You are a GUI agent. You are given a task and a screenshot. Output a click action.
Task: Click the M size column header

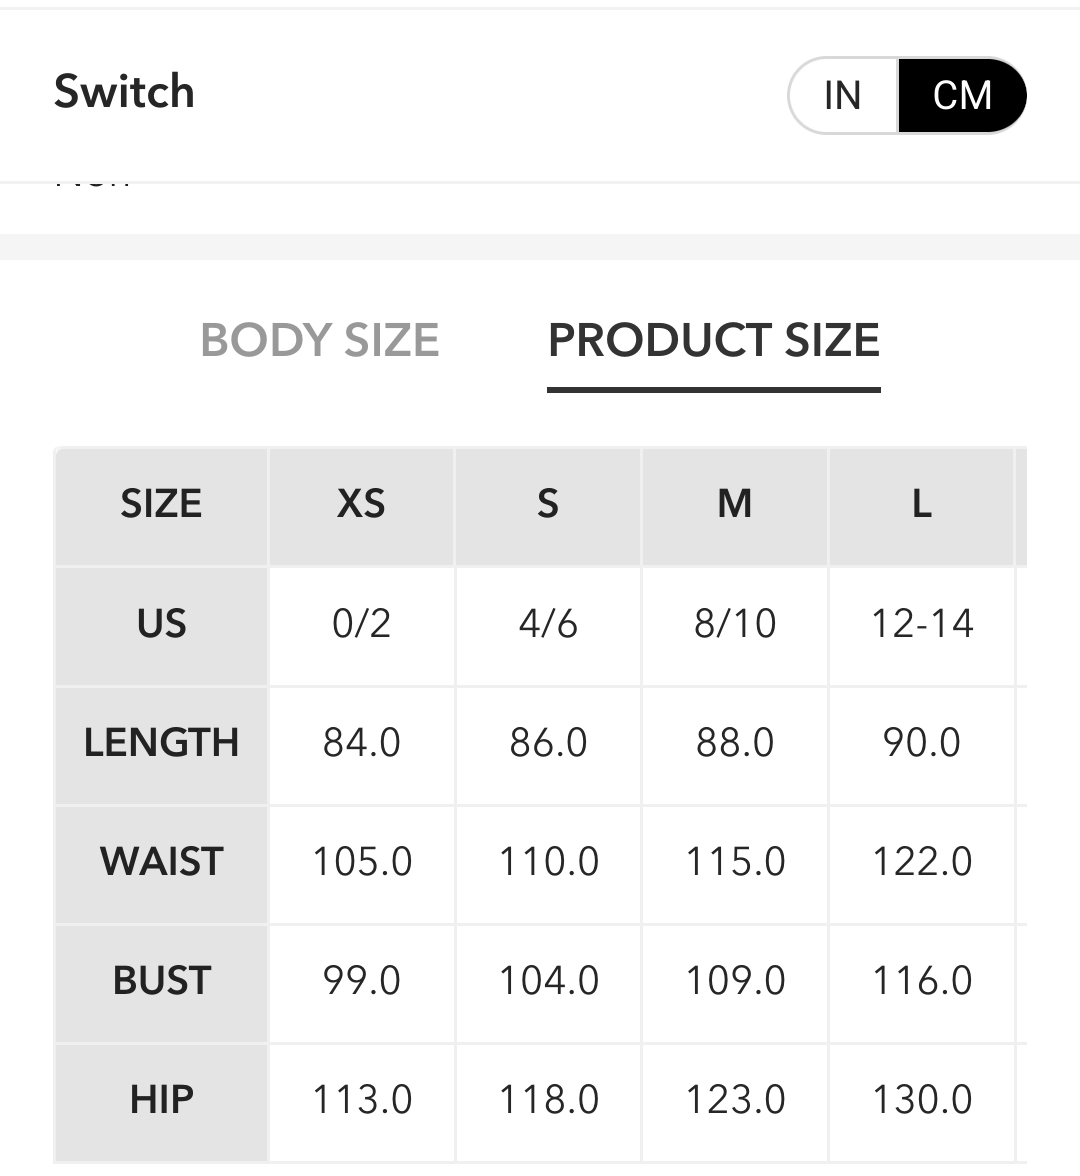click(x=735, y=504)
